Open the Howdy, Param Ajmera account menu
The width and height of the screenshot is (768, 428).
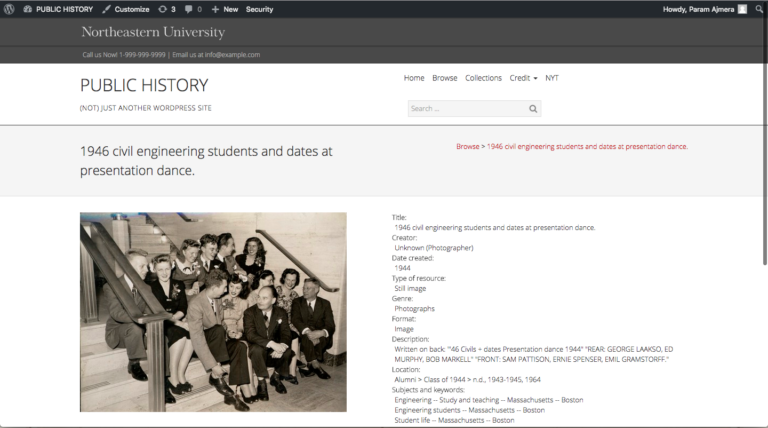pyautogui.click(x=698, y=9)
